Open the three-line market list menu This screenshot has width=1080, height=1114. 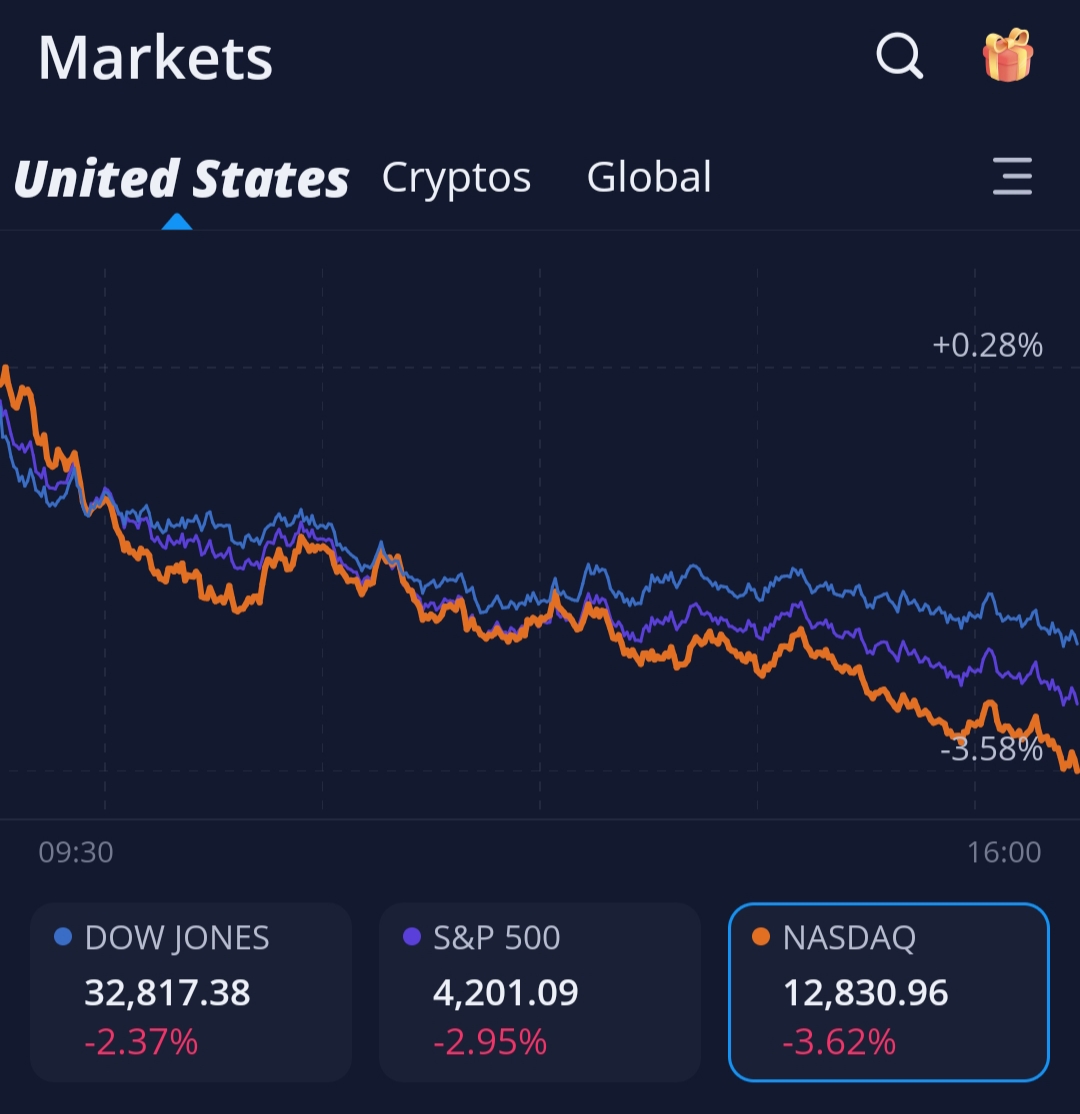1012,177
